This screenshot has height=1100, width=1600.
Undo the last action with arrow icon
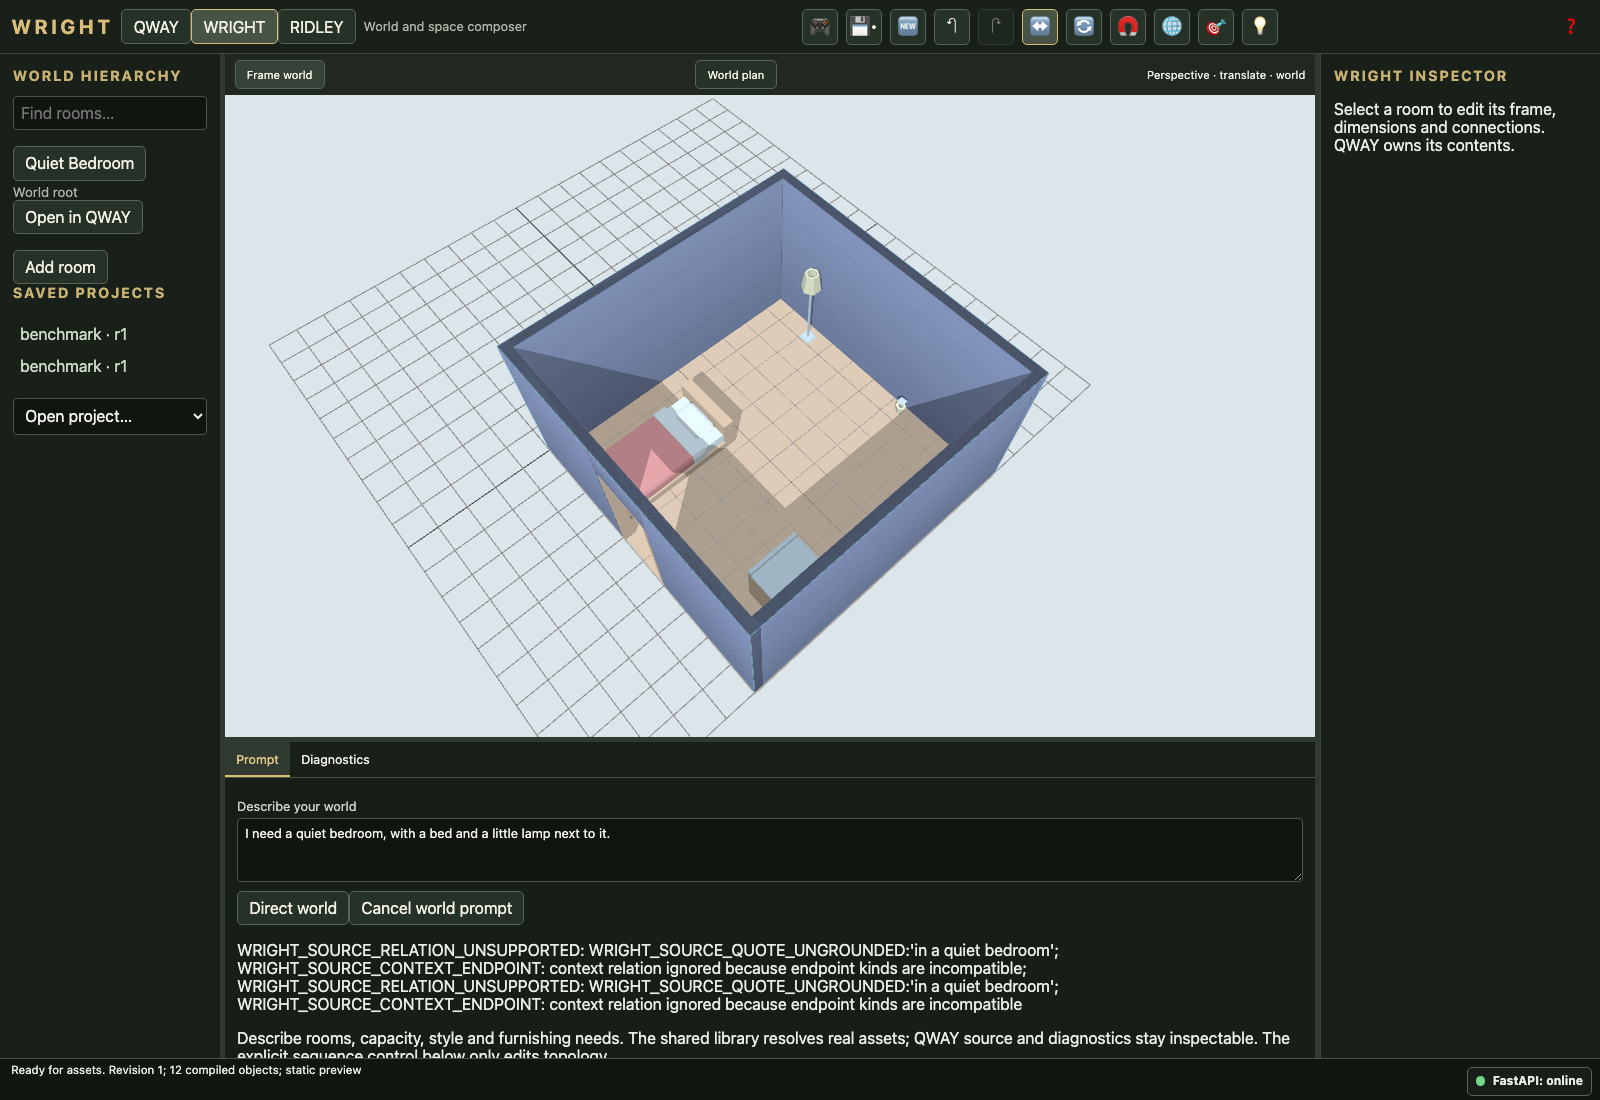point(952,27)
